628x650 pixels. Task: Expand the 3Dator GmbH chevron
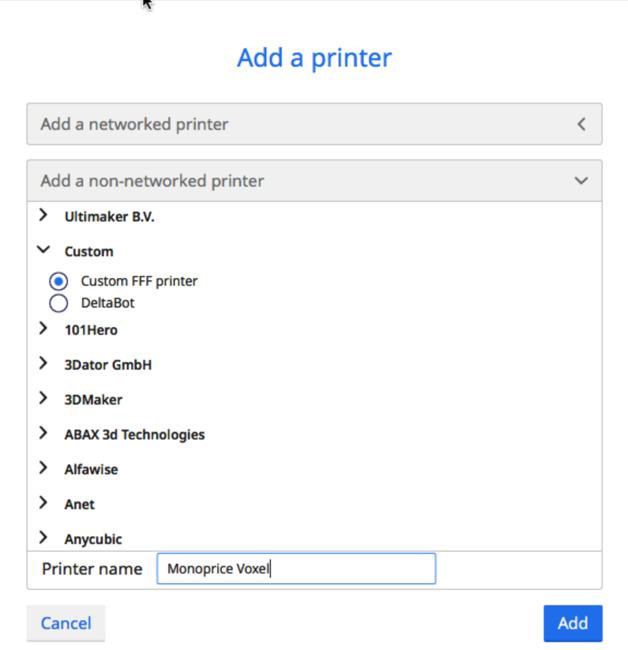(43, 364)
